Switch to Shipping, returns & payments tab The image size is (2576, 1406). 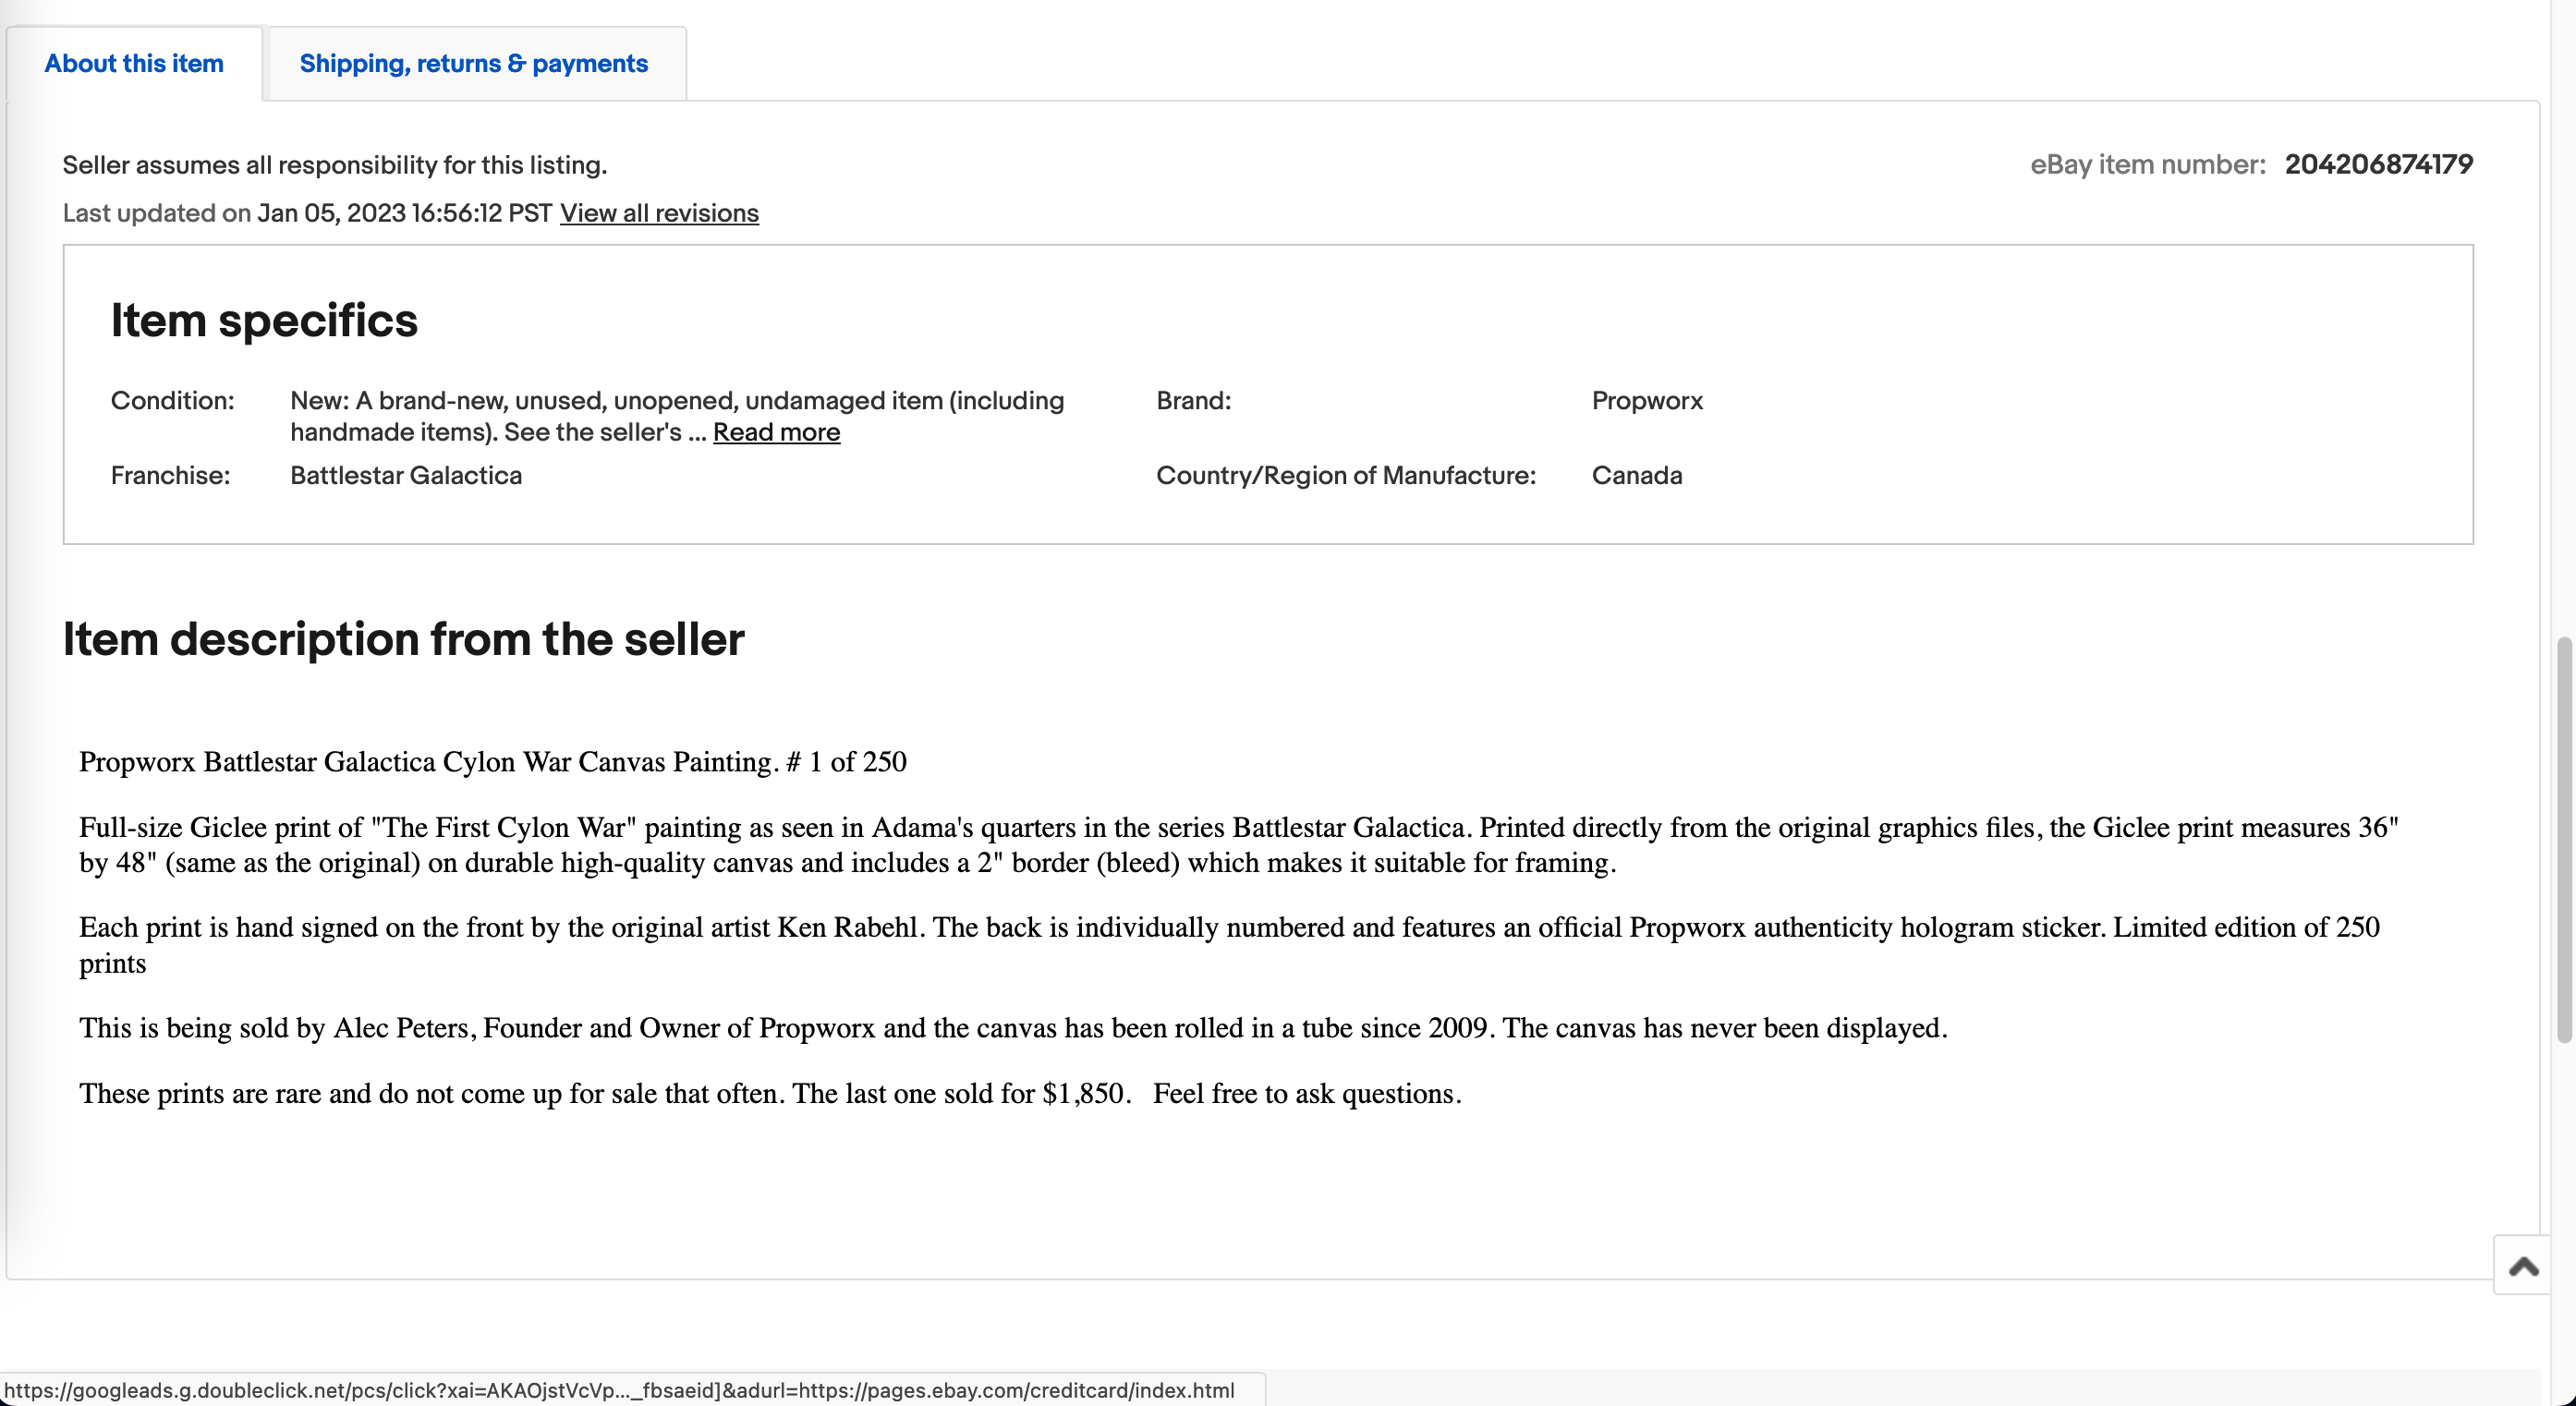[x=473, y=64]
